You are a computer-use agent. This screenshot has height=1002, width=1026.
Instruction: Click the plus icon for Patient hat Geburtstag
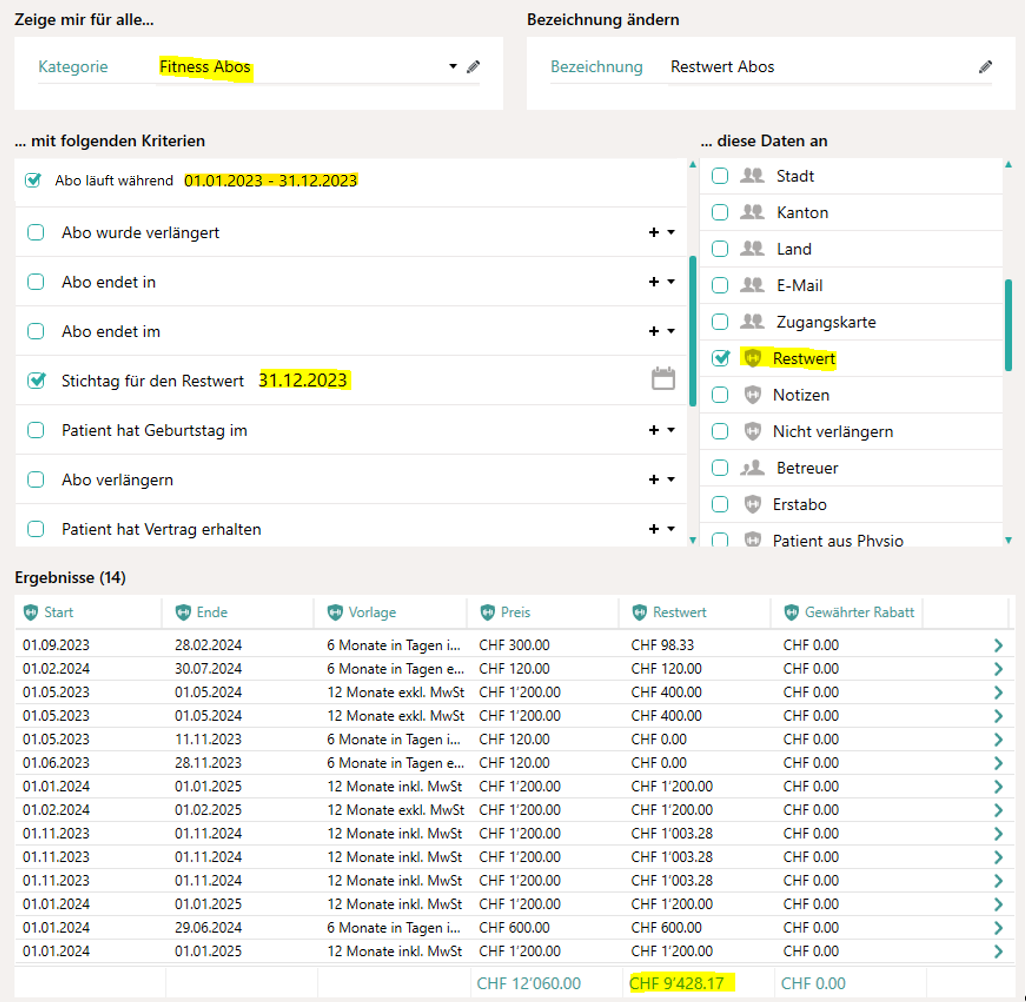pos(654,430)
